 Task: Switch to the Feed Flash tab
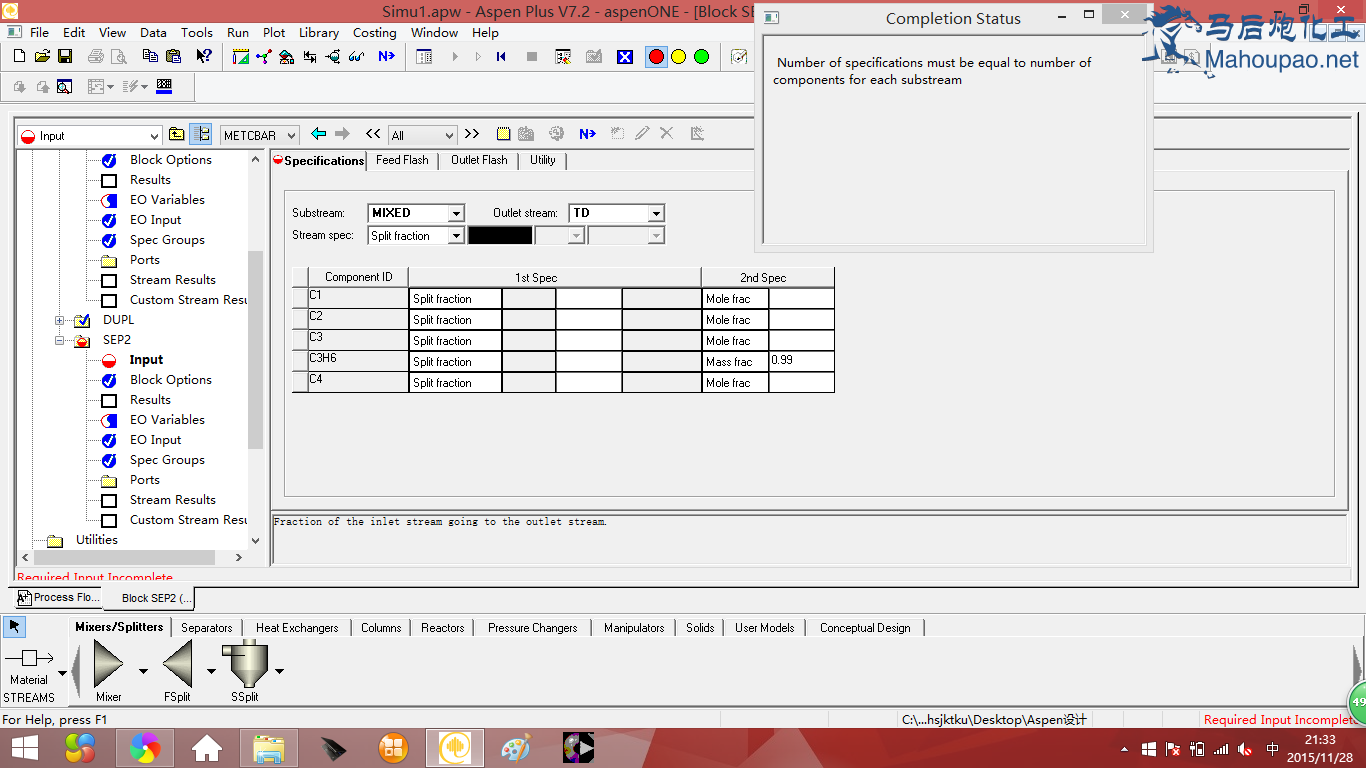click(x=402, y=160)
